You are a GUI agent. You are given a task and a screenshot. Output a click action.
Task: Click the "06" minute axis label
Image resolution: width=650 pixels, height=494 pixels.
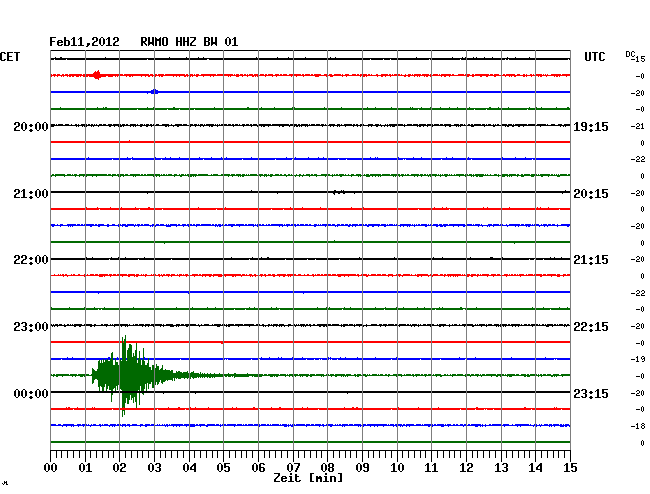[258, 467]
